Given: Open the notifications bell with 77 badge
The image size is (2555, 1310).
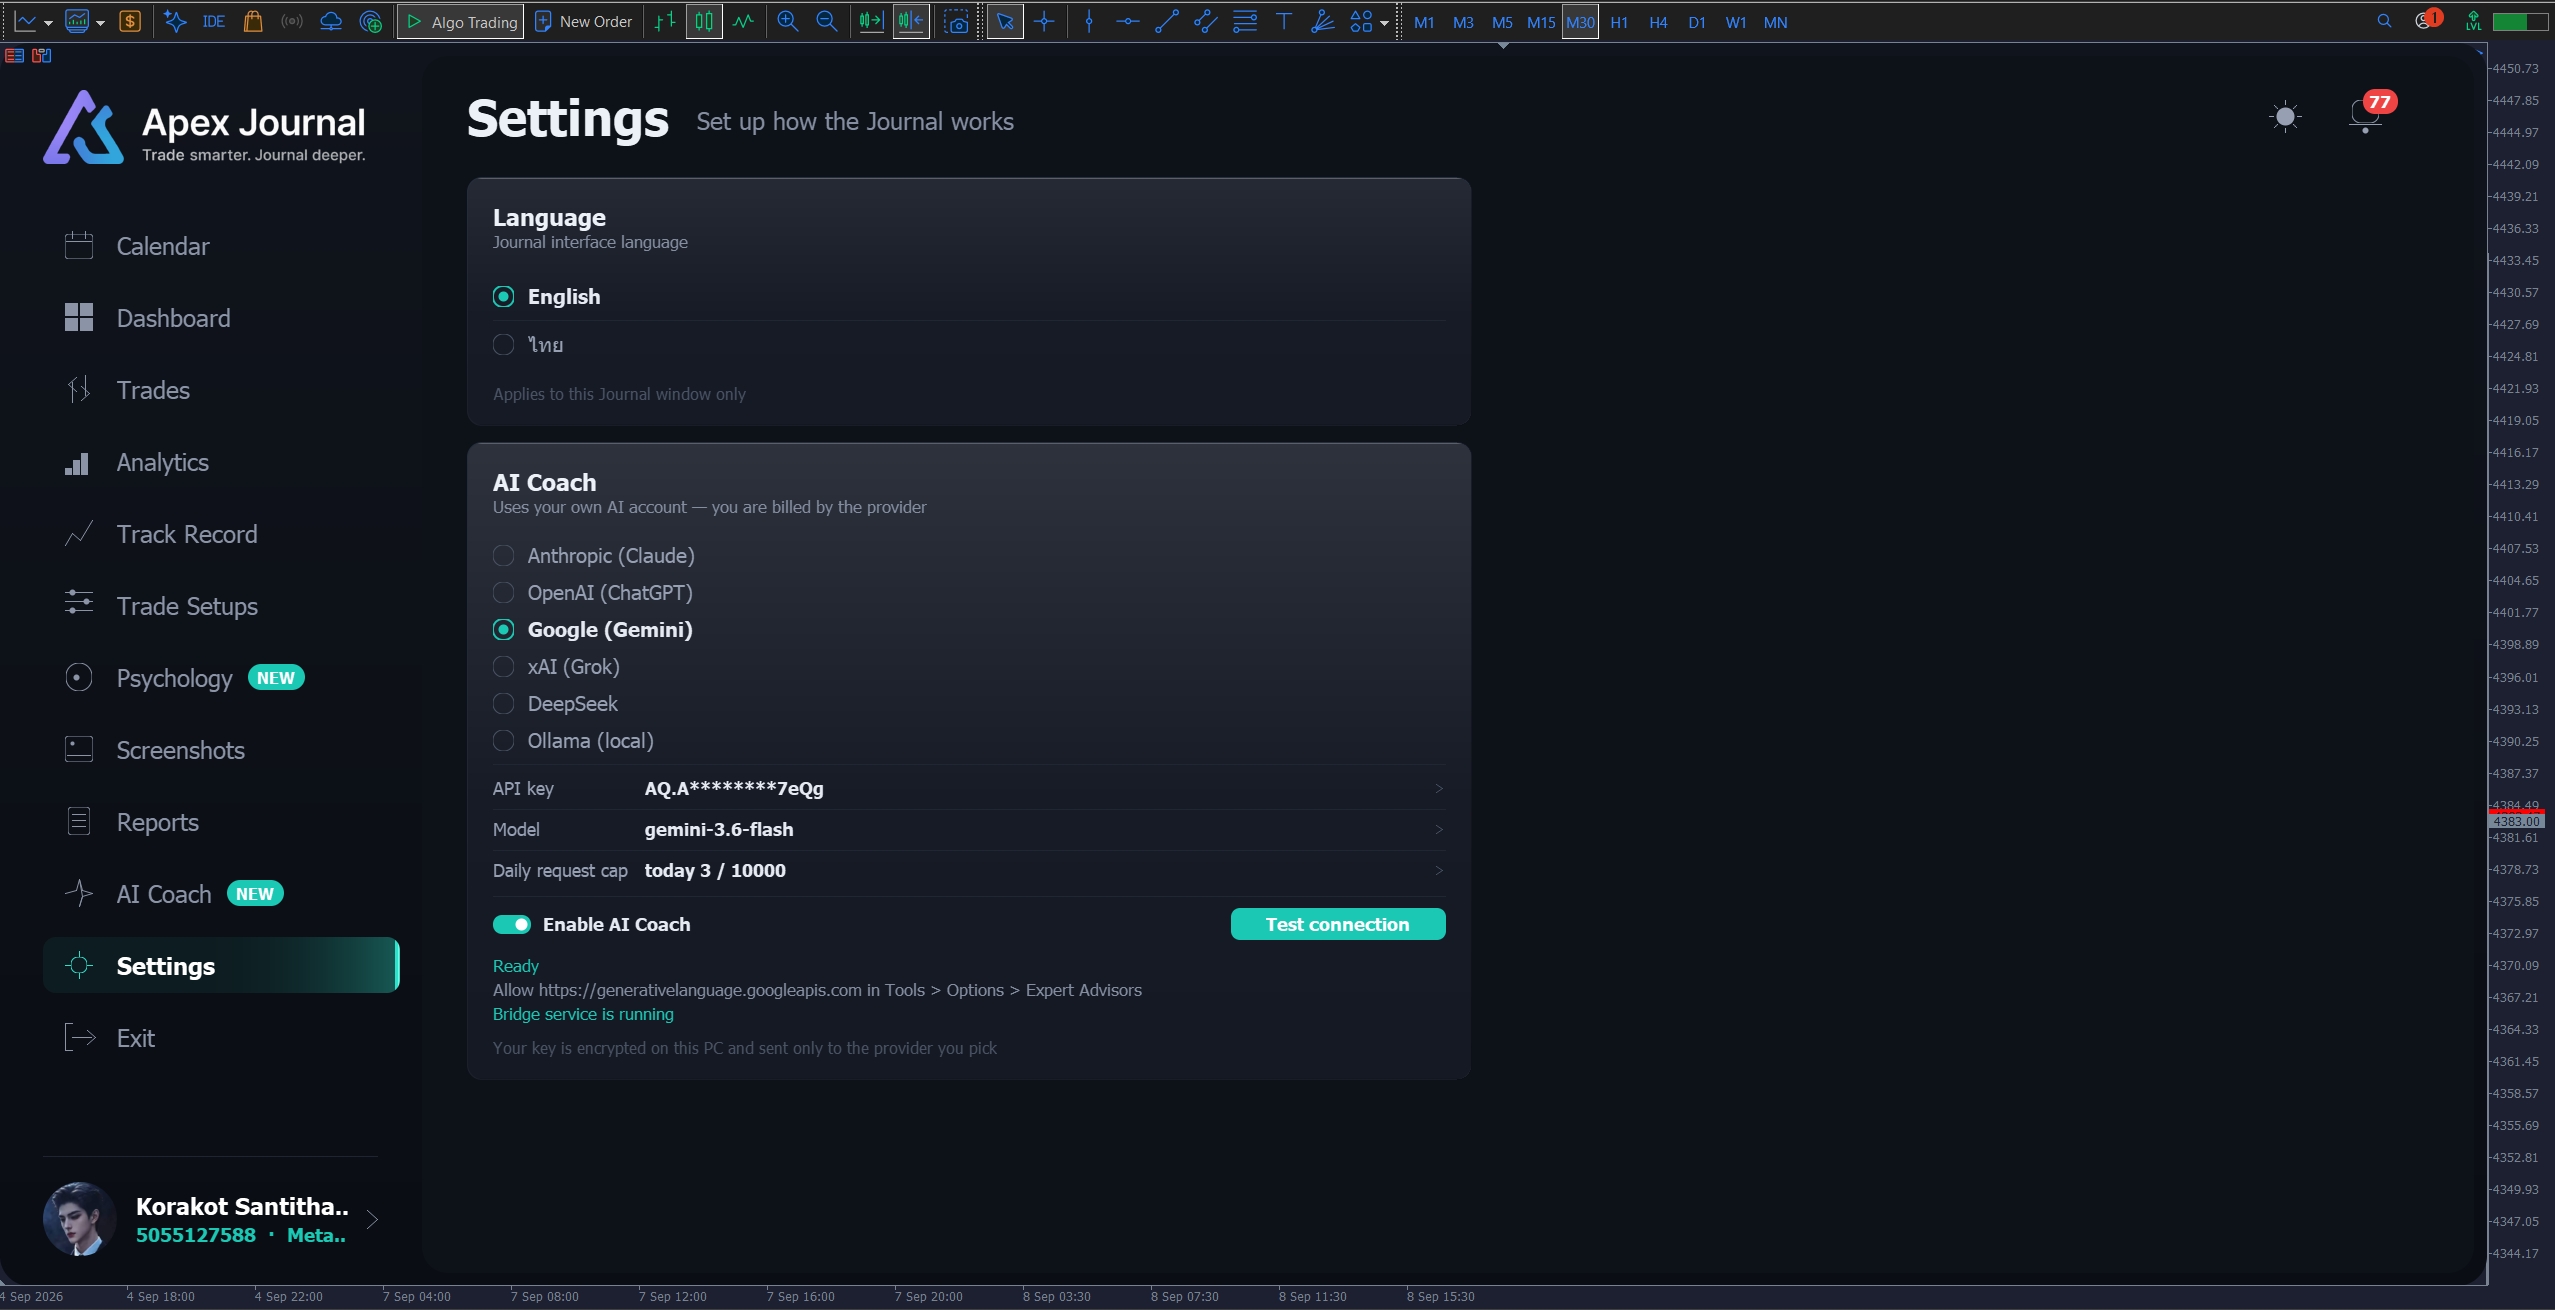Looking at the screenshot, I should (x=2366, y=115).
